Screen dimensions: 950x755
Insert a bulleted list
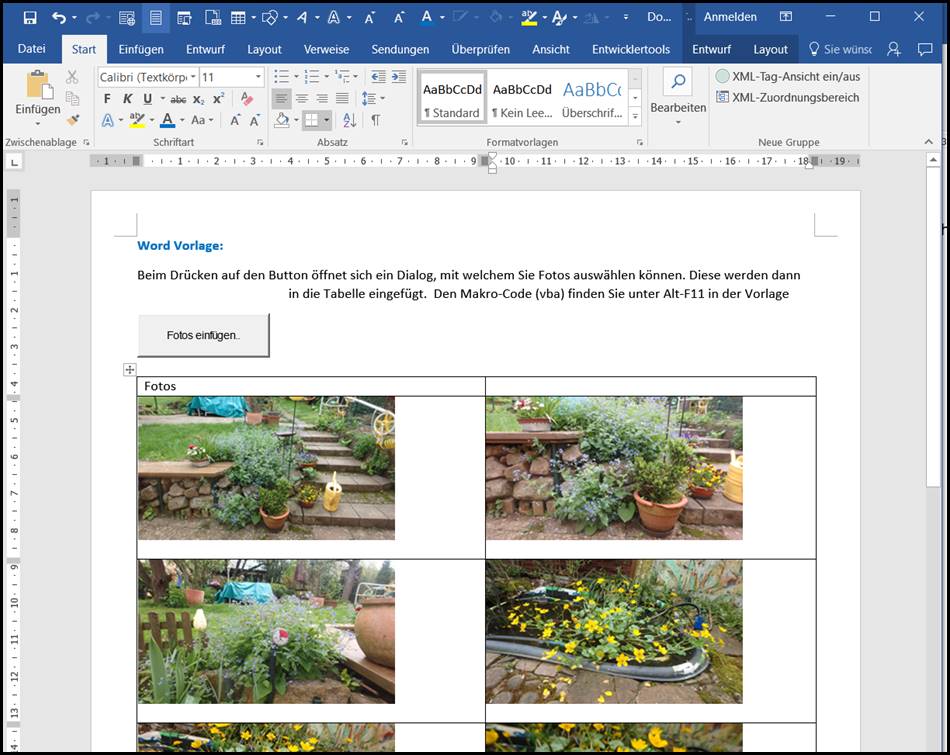281,76
